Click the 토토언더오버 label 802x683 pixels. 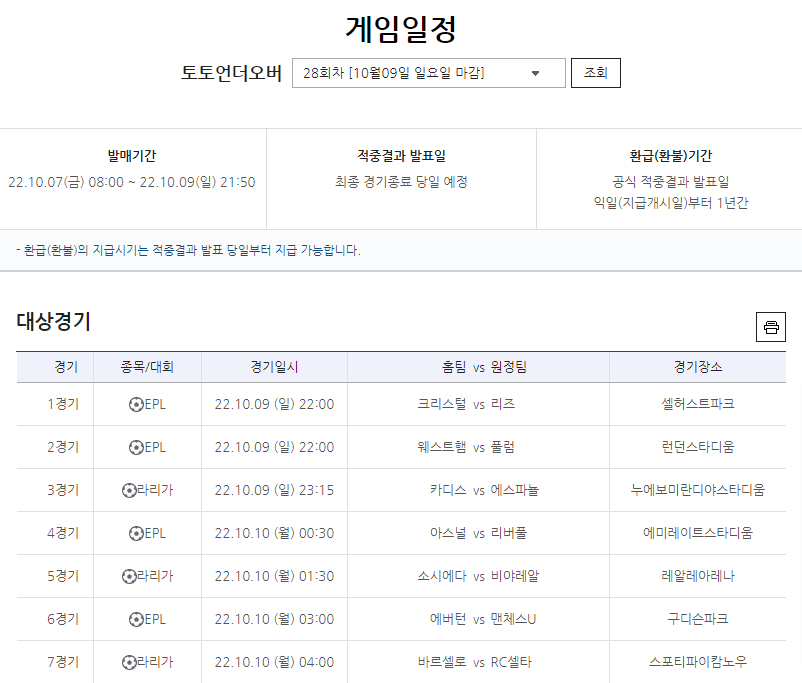(x=231, y=73)
